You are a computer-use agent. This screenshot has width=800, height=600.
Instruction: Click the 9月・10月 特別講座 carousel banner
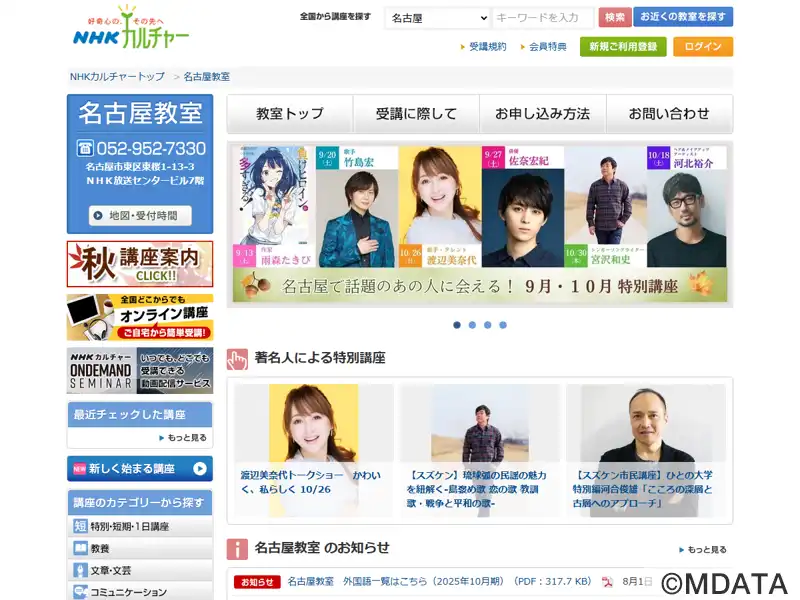click(x=480, y=224)
